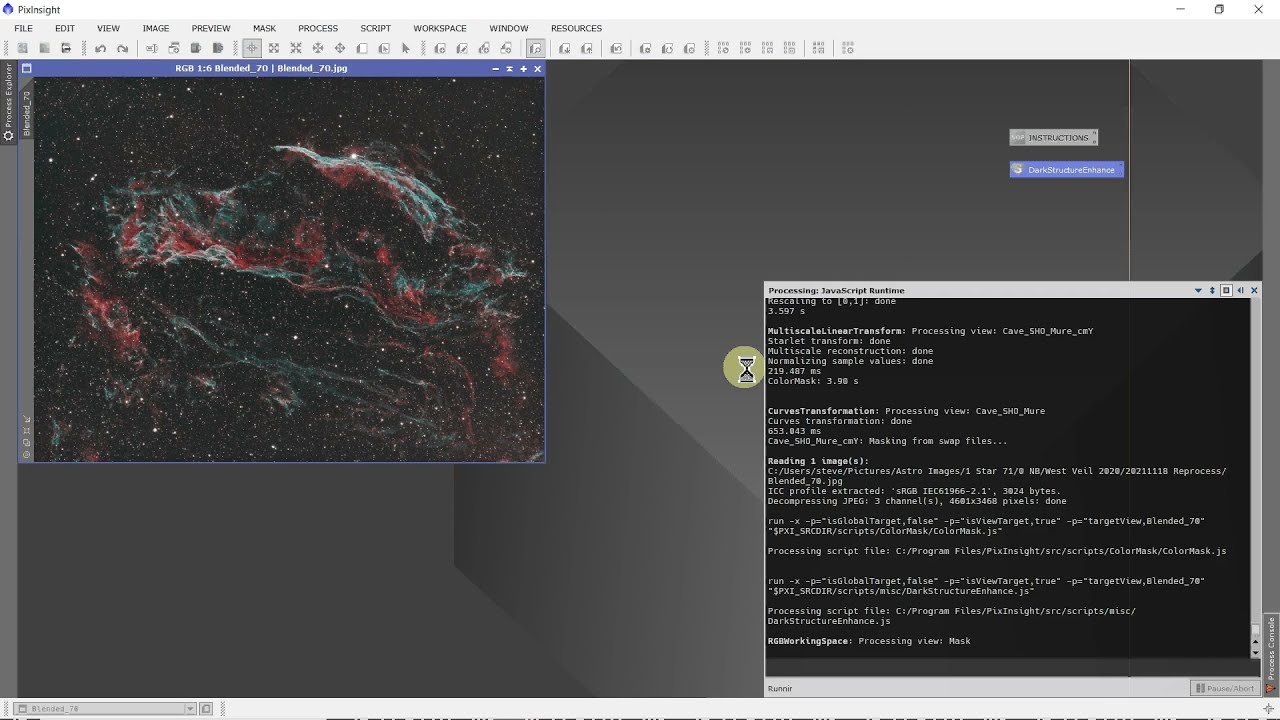Select the Blended_70 vertical view tab

click(x=26, y=113)
